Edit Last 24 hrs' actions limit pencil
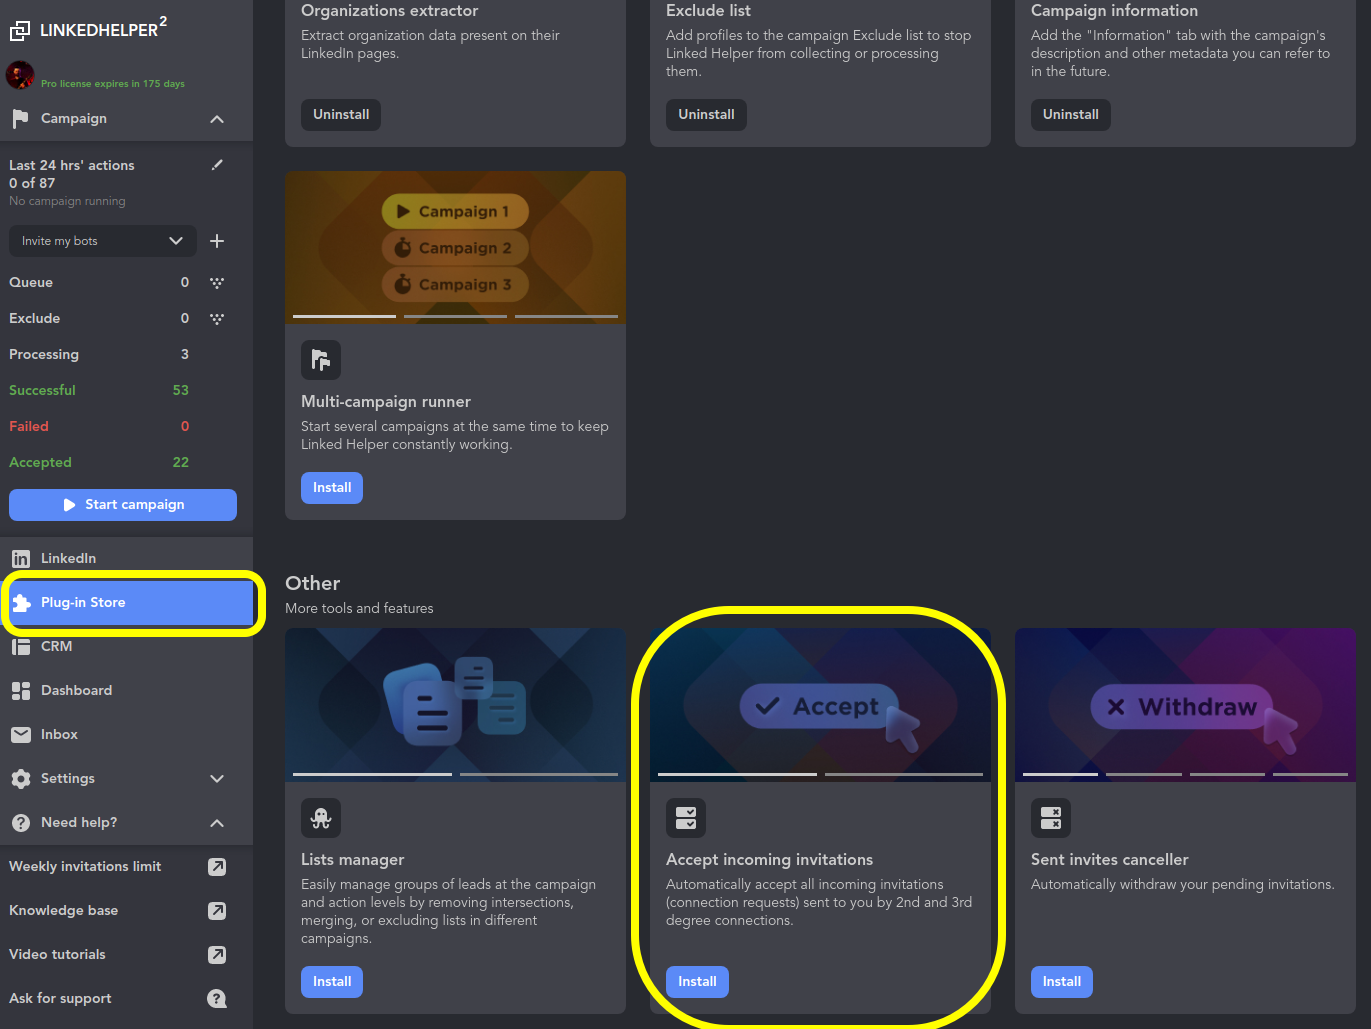Screen dimensions: 1371x1029 (217, 165)
